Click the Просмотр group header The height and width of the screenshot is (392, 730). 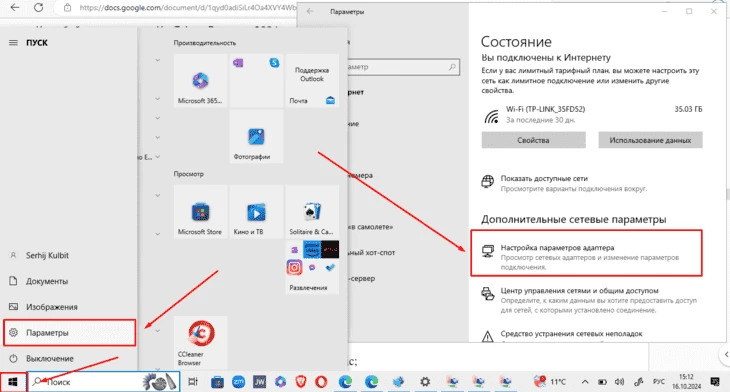(x=189, y=174)
